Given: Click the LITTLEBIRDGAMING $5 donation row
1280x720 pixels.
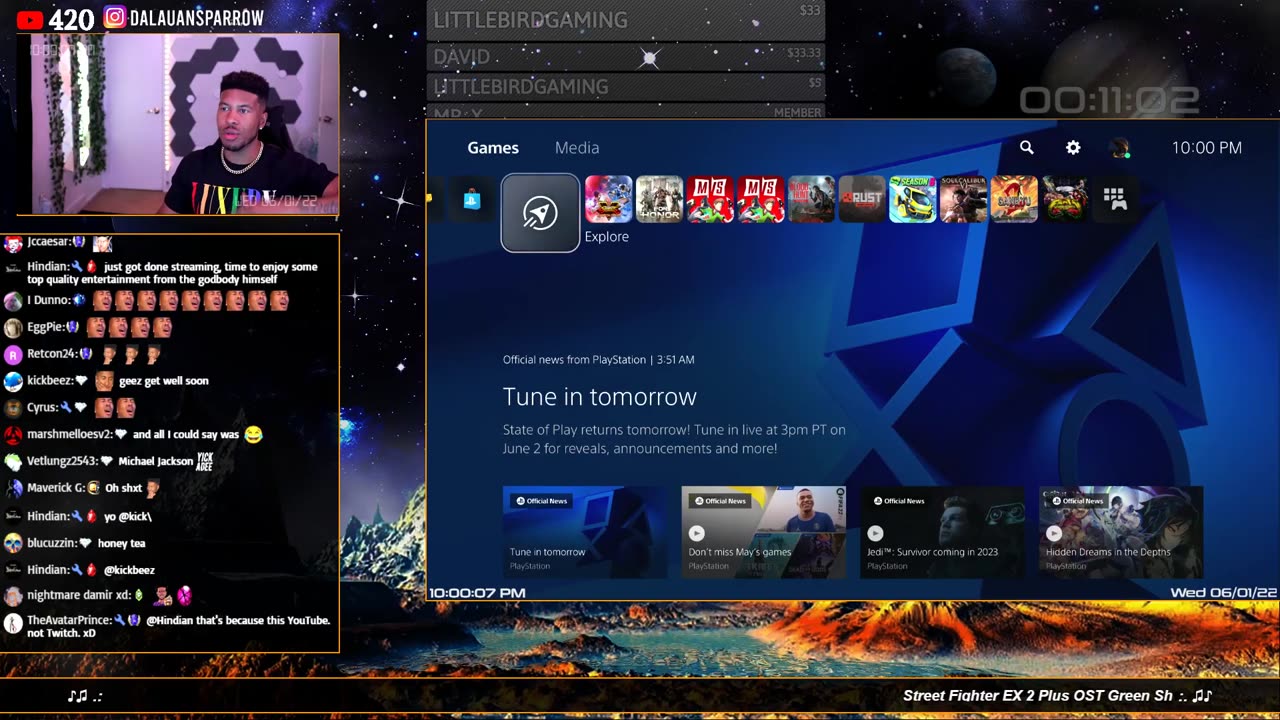Looking at the screenshot, I should [626, 87].
